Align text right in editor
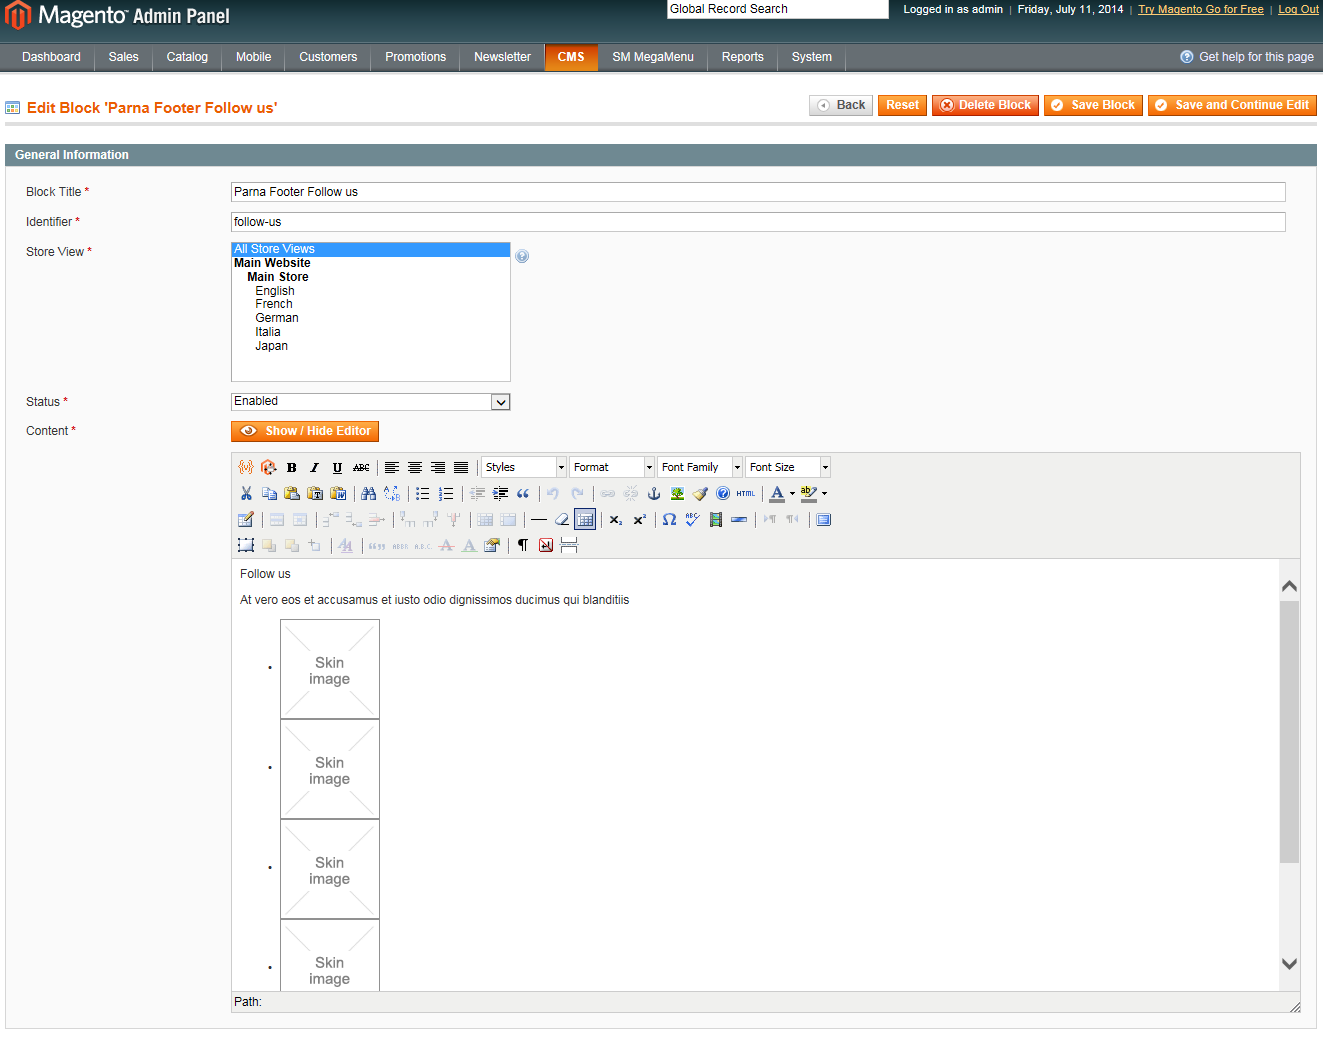The height and width of the screenshot is (1038, 1323). pyautogui.click(x=438, y=467)
